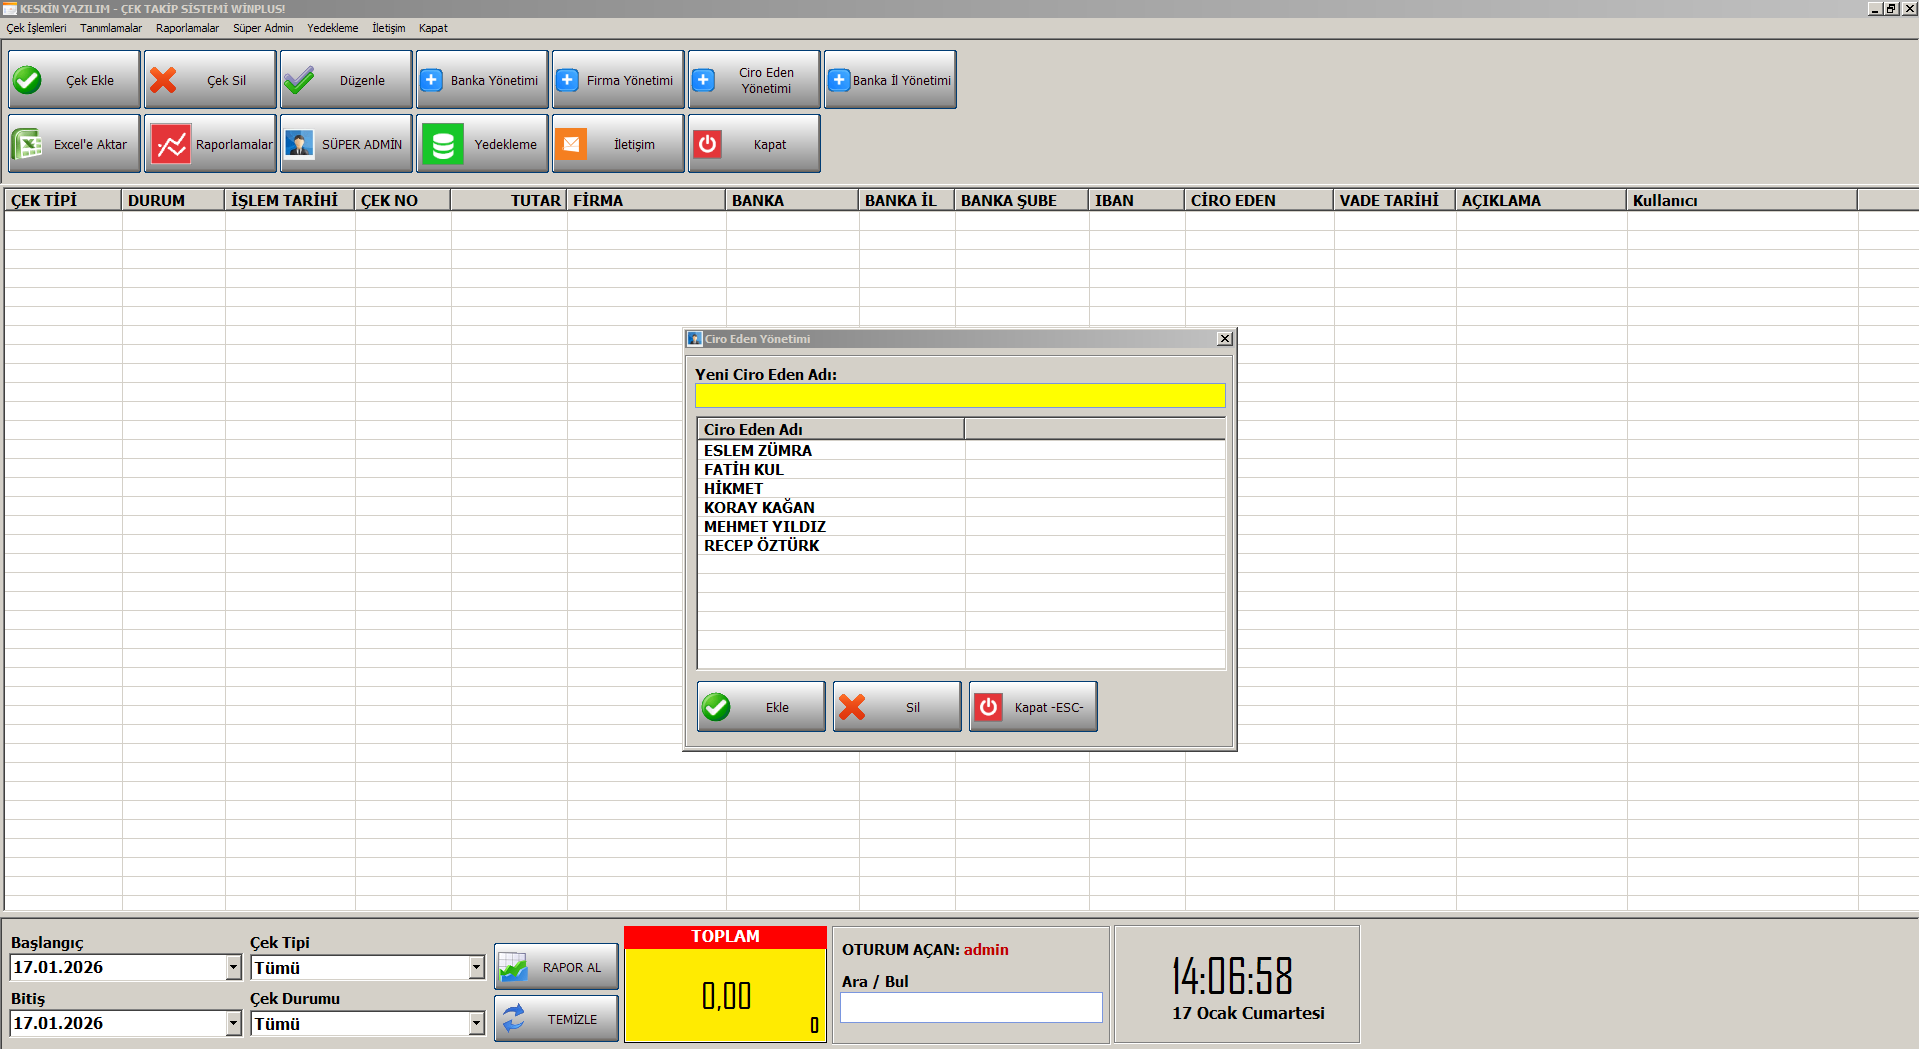1919x1049 pixels.
Task: Open the Tanımlamalar menu
Action: [110, 28]
